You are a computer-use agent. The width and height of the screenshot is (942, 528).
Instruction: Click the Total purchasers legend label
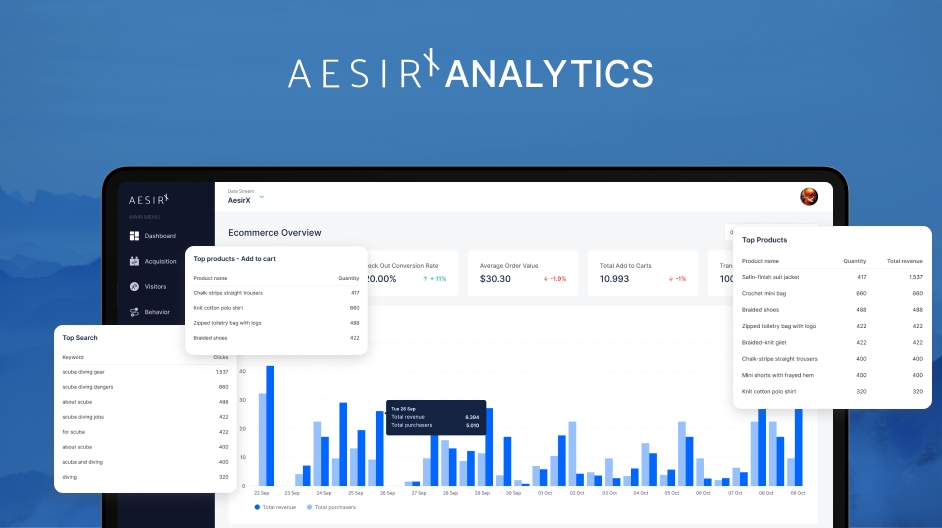(x=335, y=507)
